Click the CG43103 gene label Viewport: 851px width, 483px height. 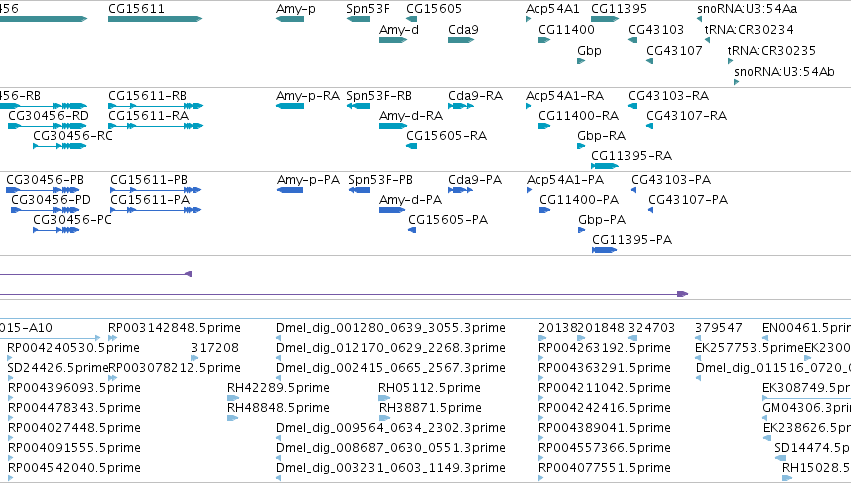coord(656,29)
